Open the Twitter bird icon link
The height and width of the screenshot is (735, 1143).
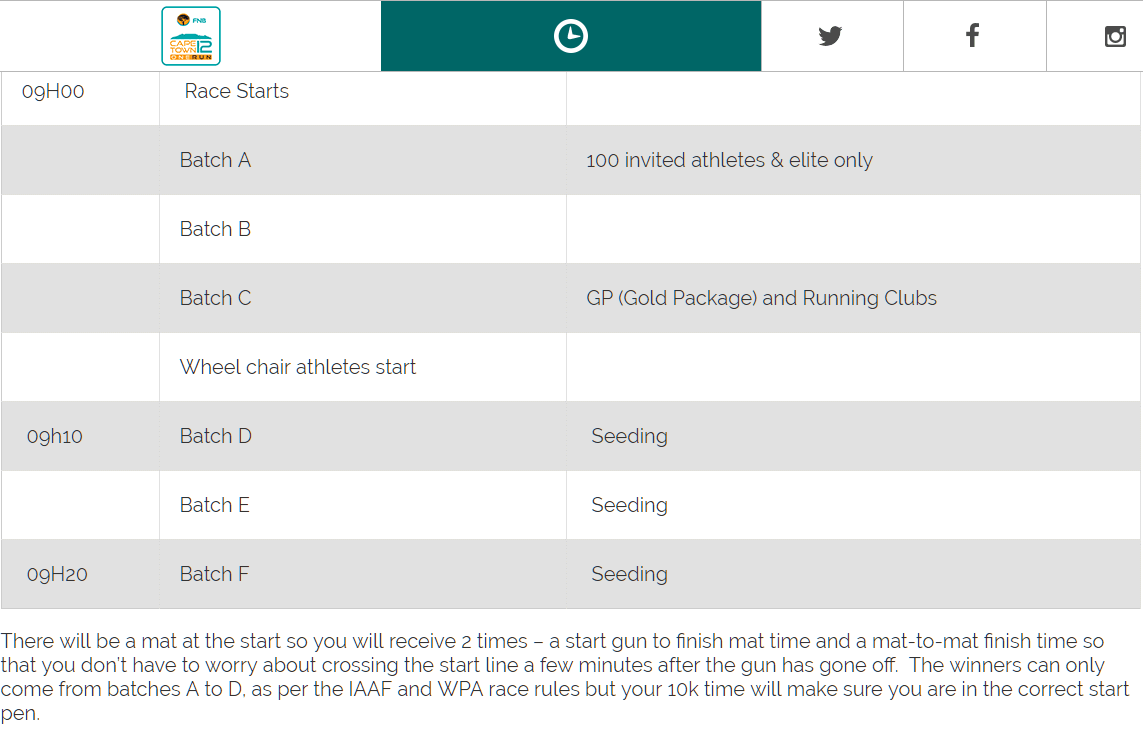click(830, 36)
